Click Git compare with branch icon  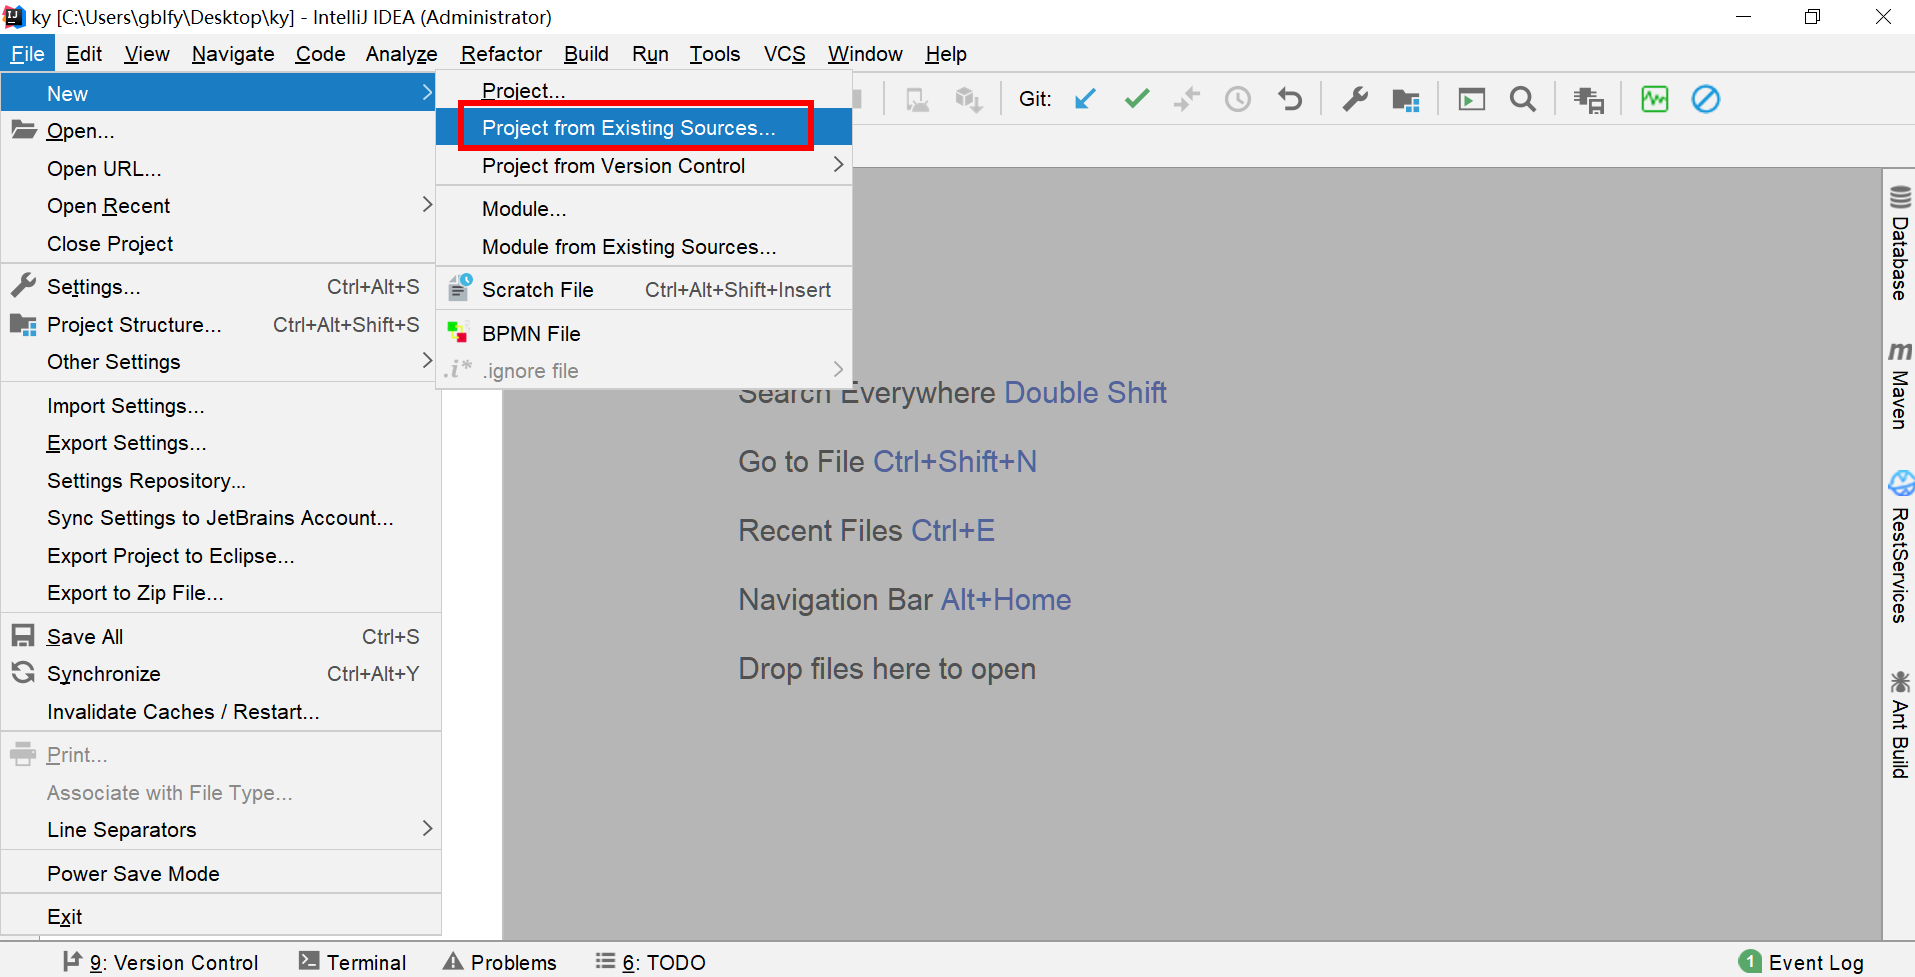(x=1187, y=99)
